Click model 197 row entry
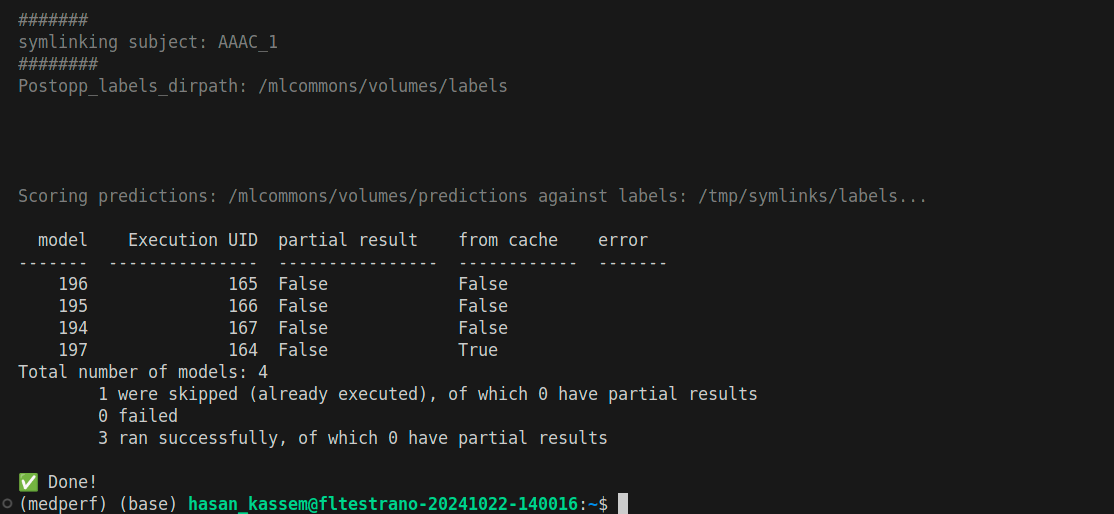Screen dimensions: 1114x514 coord(73,350)
